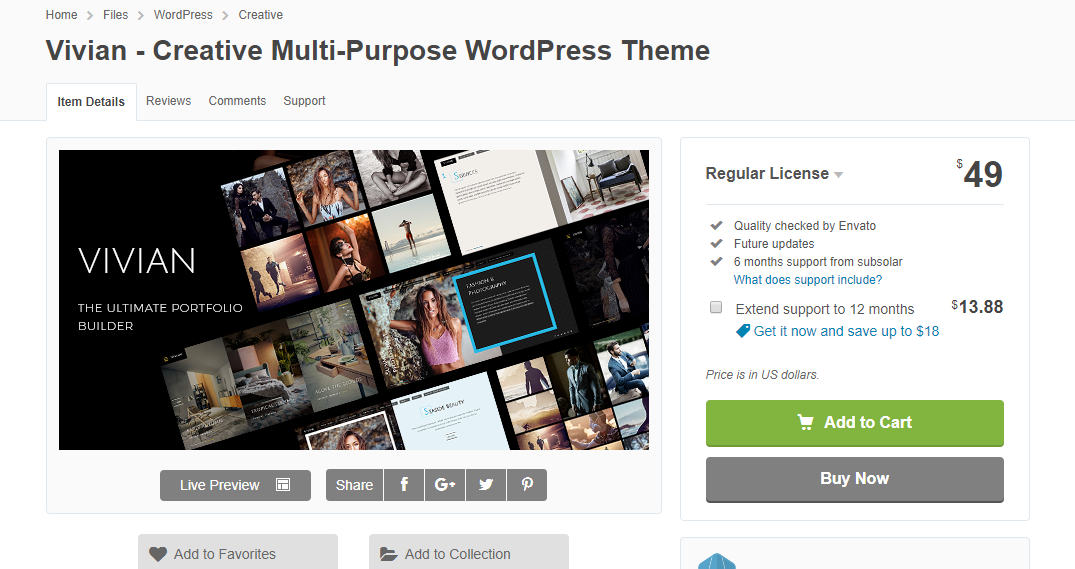
Task: Add the theme to cart
Action: (x=855, y=423)
